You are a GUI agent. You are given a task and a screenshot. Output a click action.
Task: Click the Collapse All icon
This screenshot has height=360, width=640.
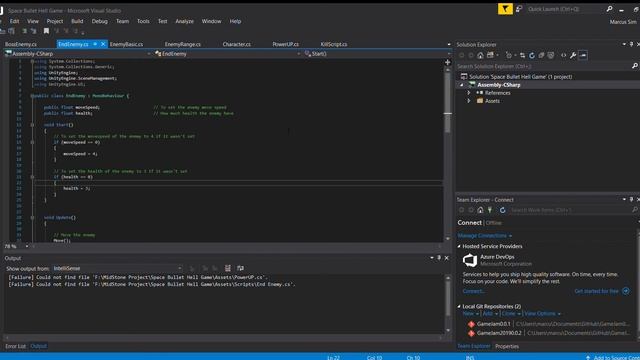tap(541, 55)
